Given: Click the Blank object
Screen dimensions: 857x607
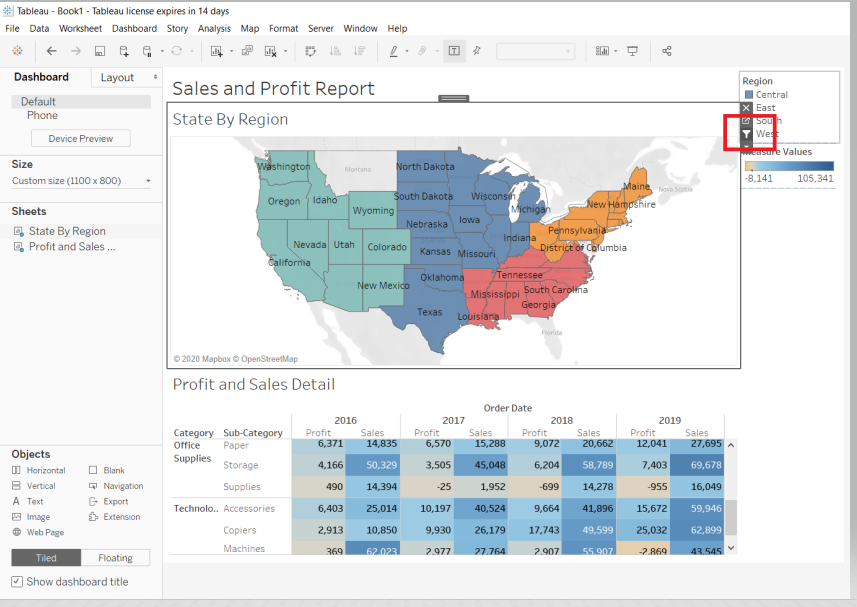Looking at the screenshot, I should pos(107,470).
